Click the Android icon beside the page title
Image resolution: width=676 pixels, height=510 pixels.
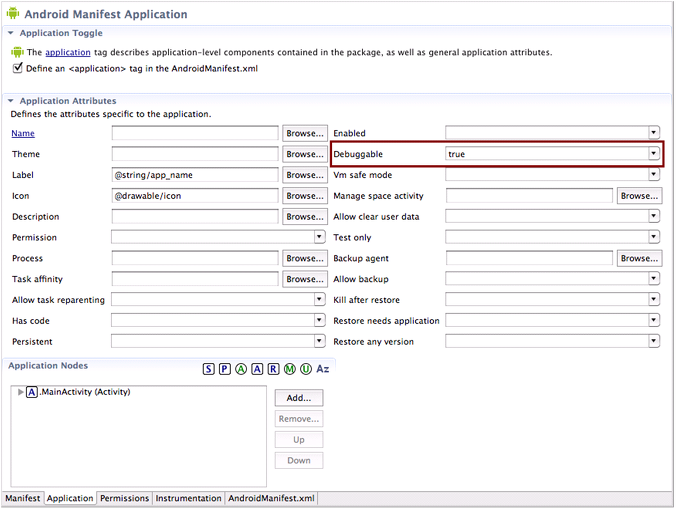click(x=13, y=13)
